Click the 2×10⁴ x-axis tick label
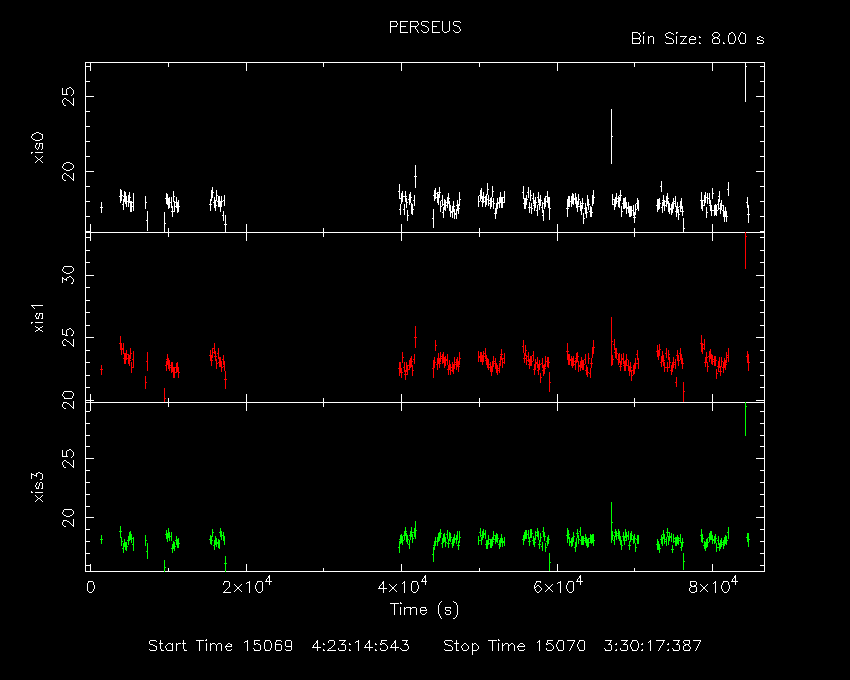This screenshot has height=680, width=850. coord(247,585)
